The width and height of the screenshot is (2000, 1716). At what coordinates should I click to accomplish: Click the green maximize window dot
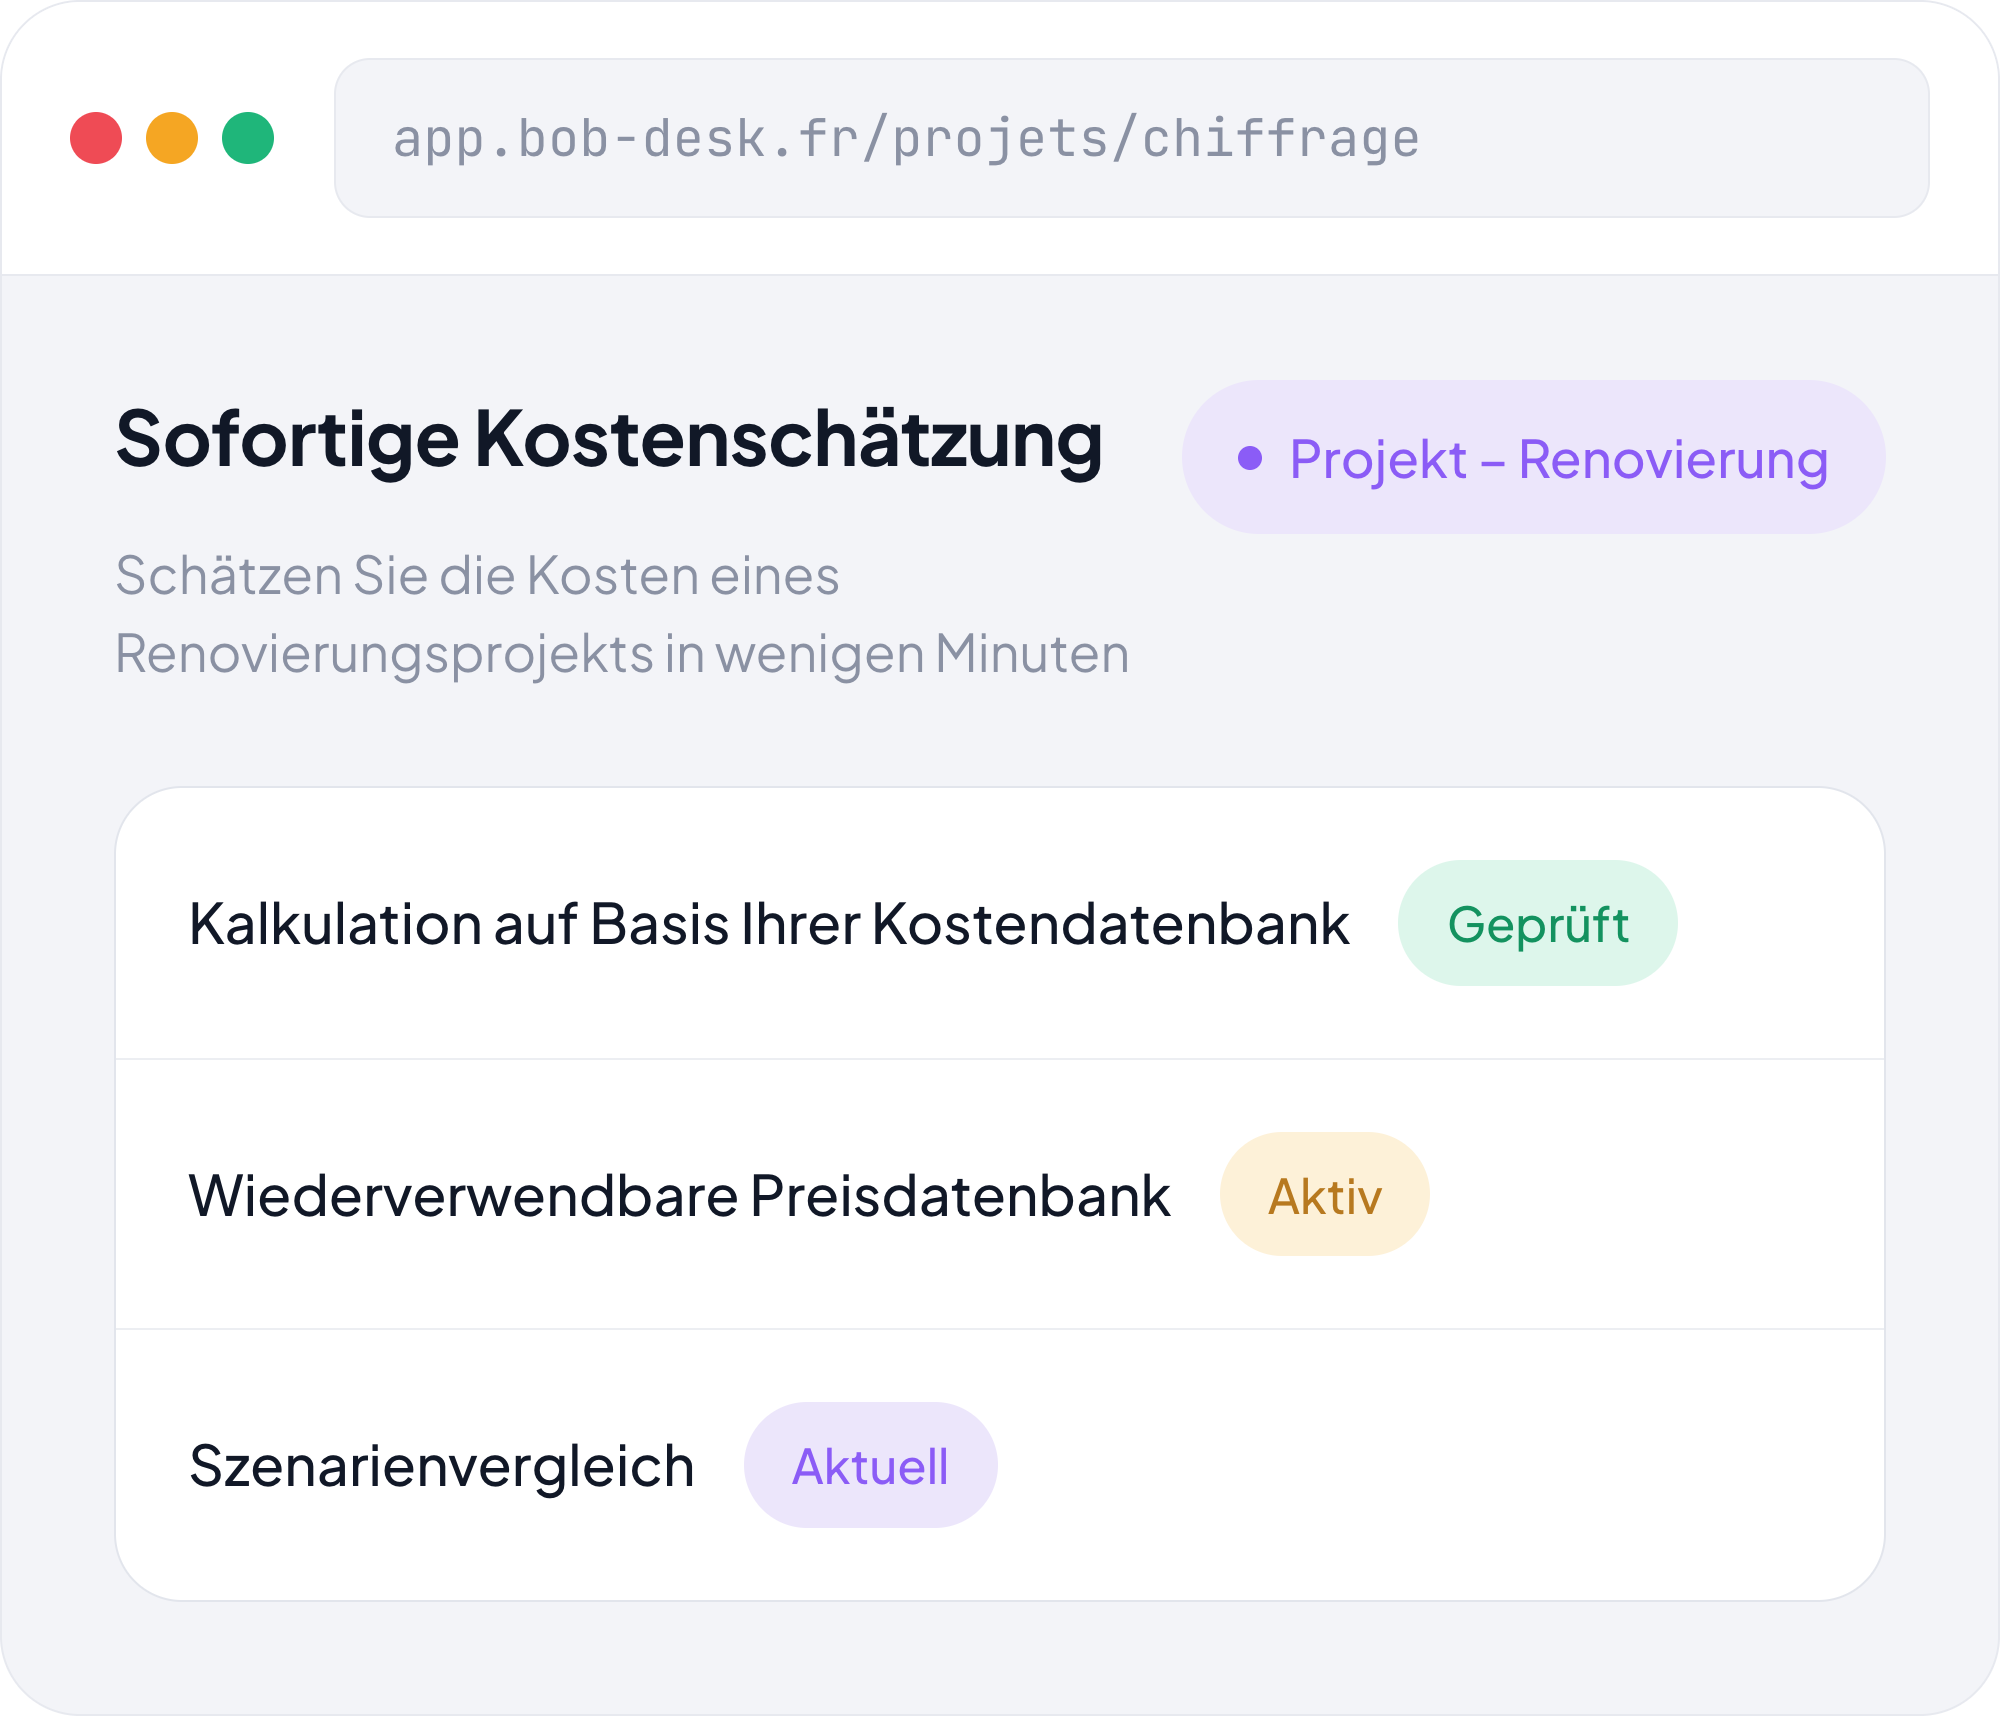tap(248, 138)
